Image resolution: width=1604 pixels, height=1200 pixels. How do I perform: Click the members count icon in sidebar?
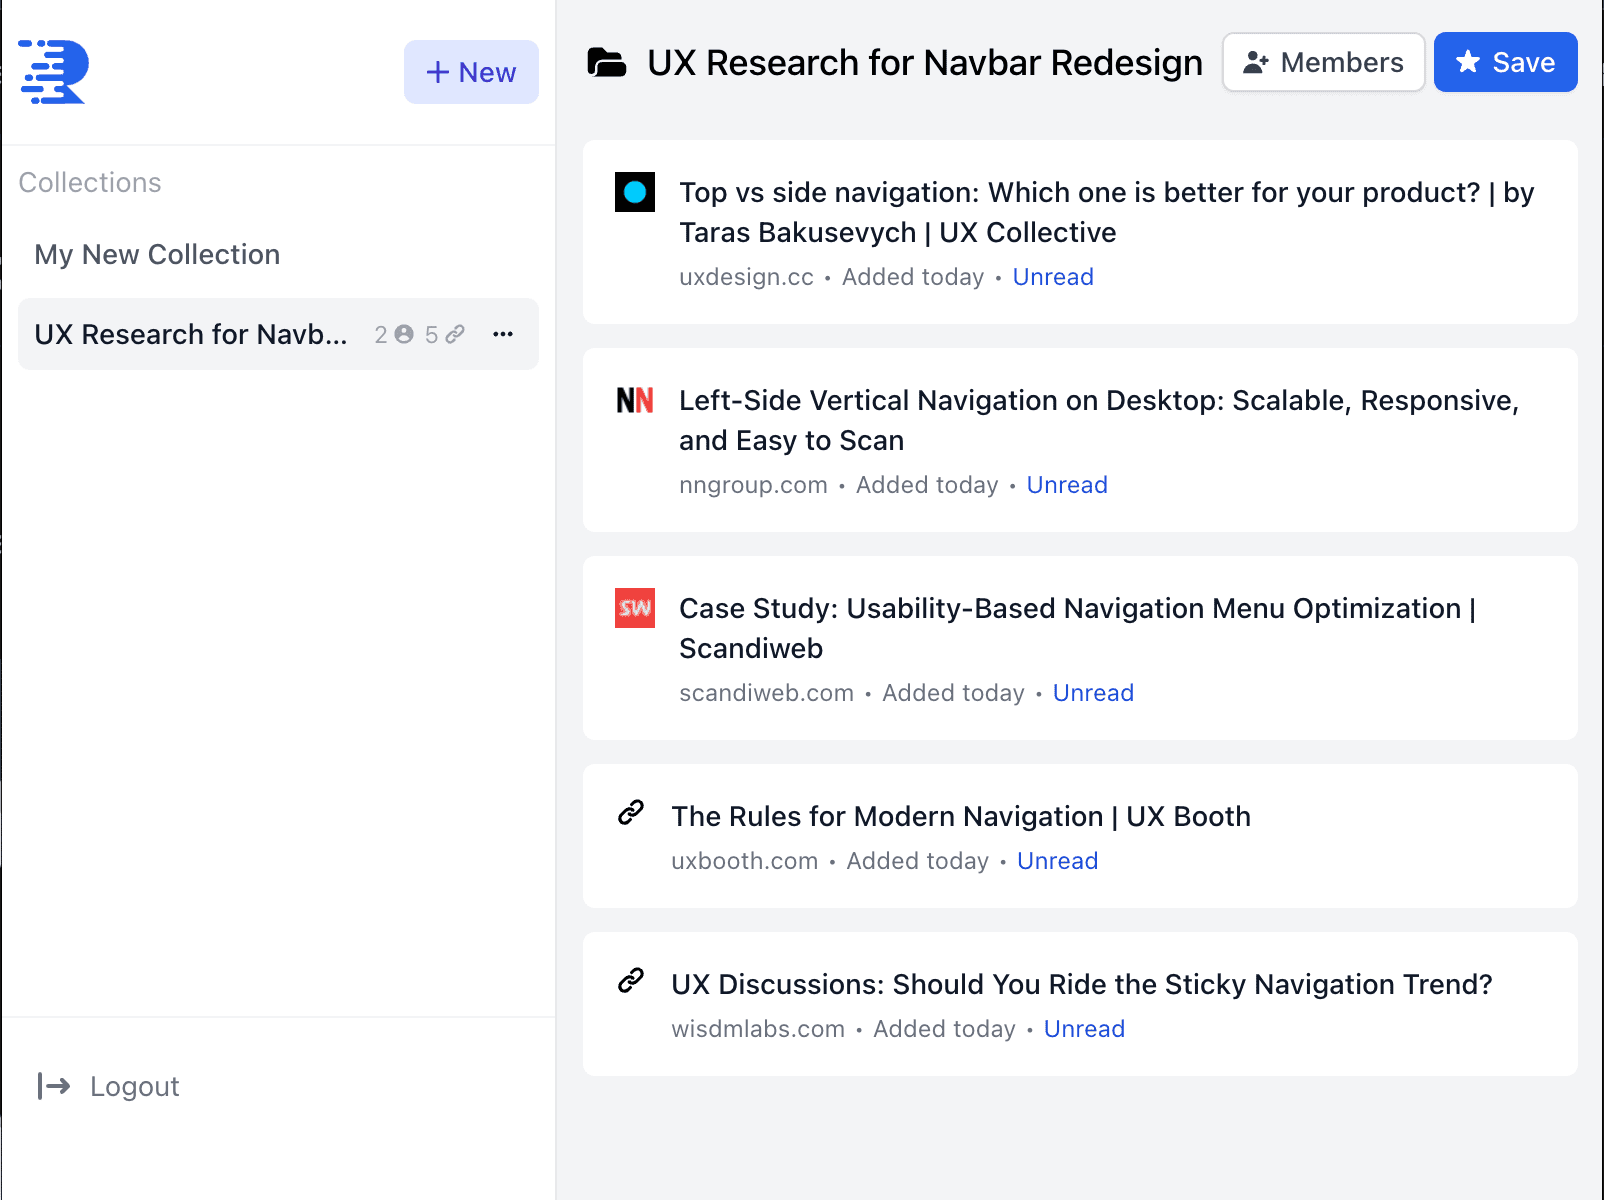coord(404,334)
